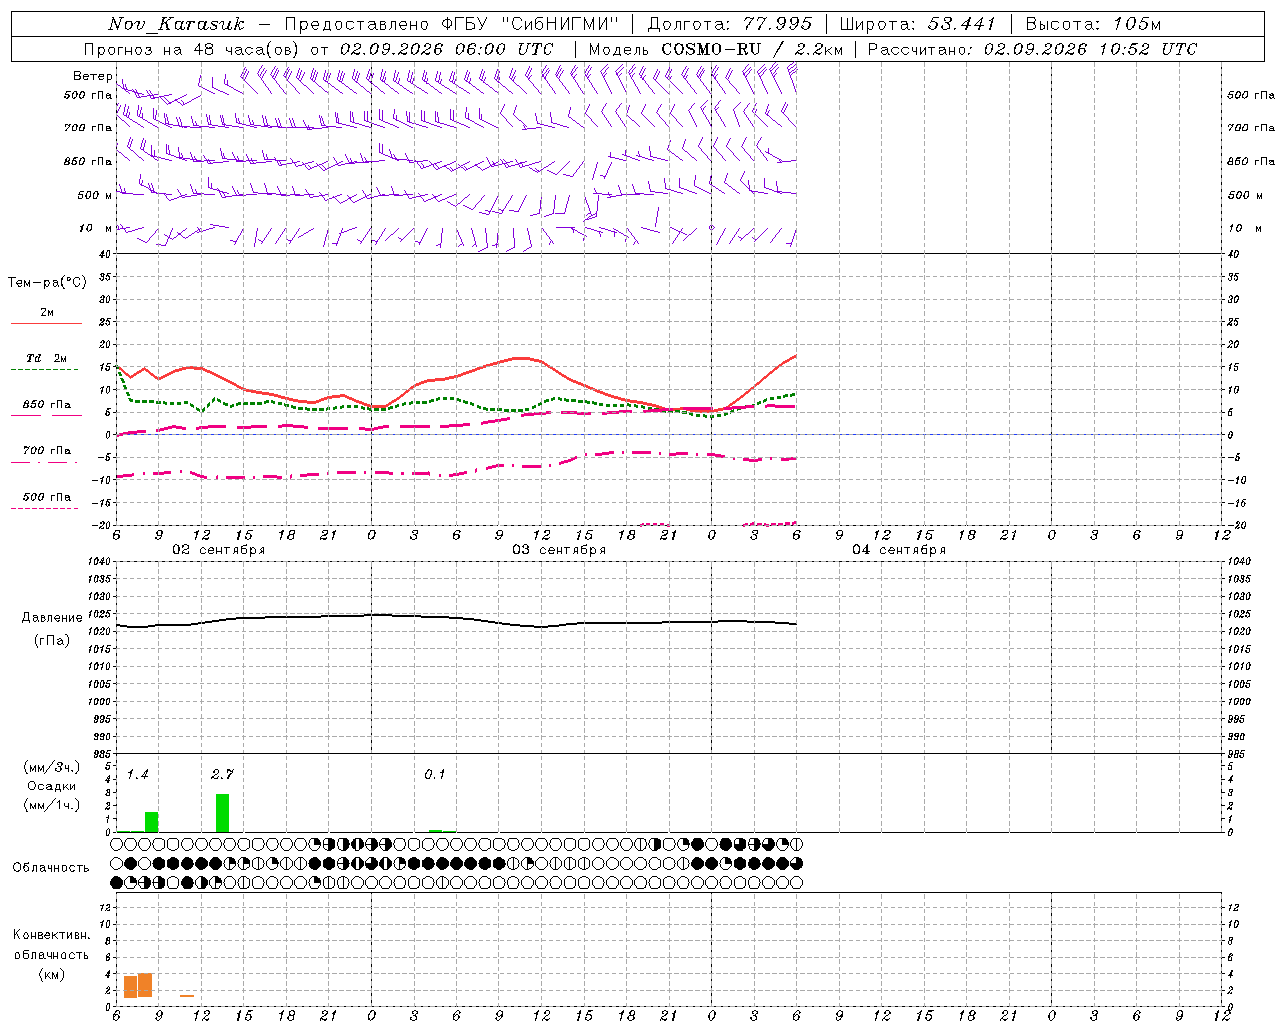
Task: Click the 03 сентября date label
Action: [x=559, y=550]
